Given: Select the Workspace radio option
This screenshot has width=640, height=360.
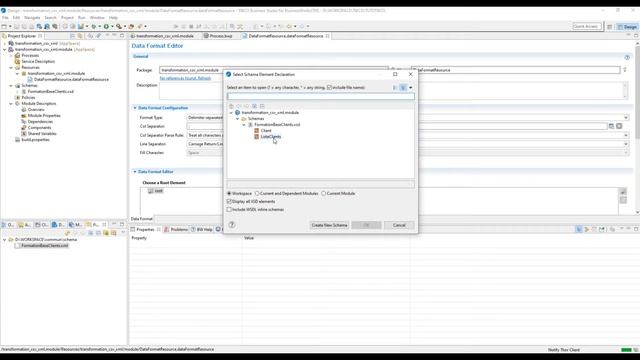Looking at the screenshot, I should coord(229,193).
